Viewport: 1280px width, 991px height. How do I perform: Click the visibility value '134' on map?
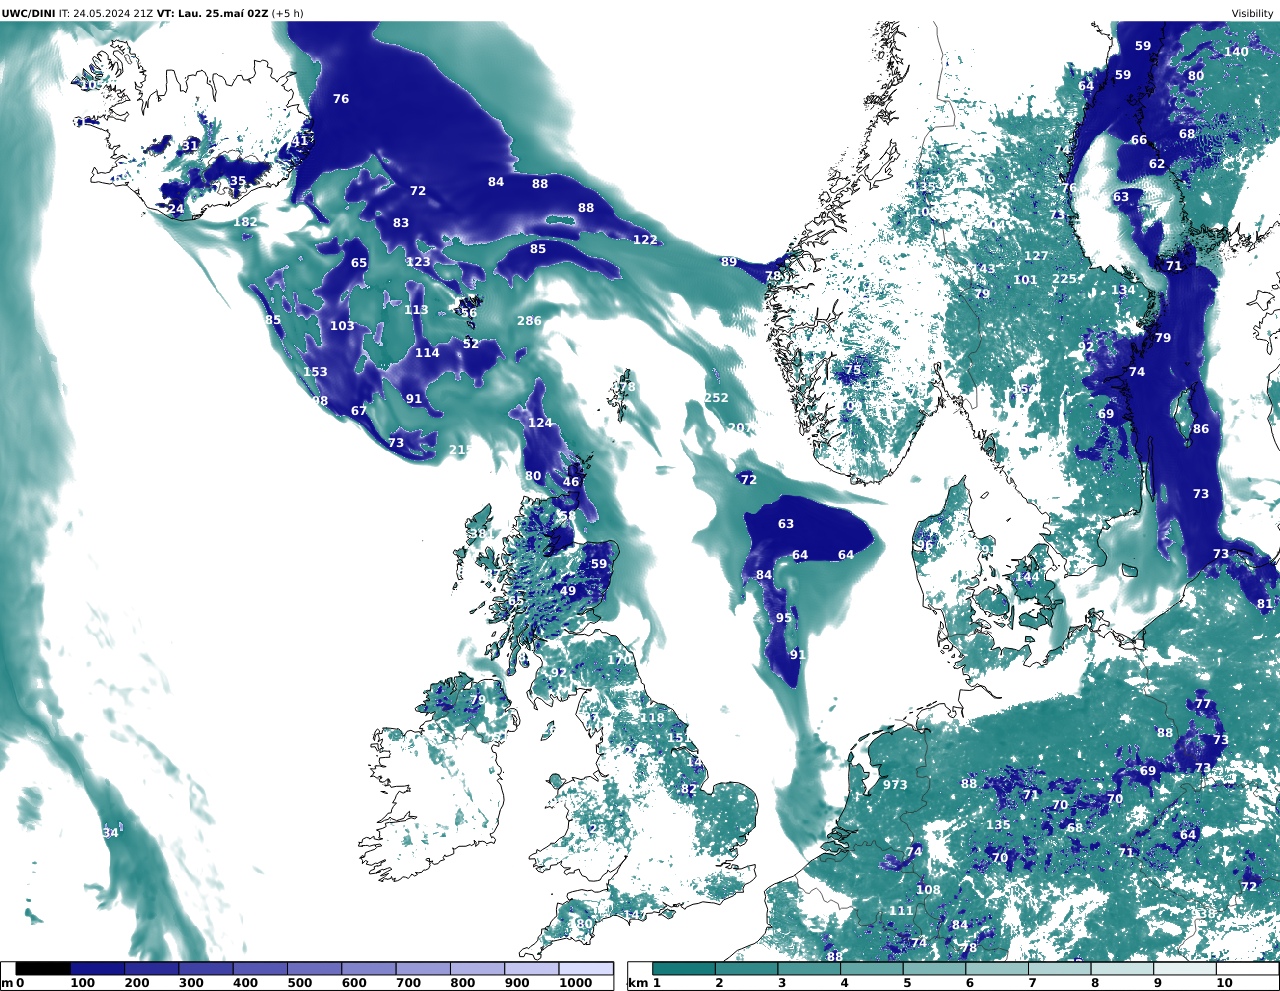pyautogui.click(x=1123, y=290)
